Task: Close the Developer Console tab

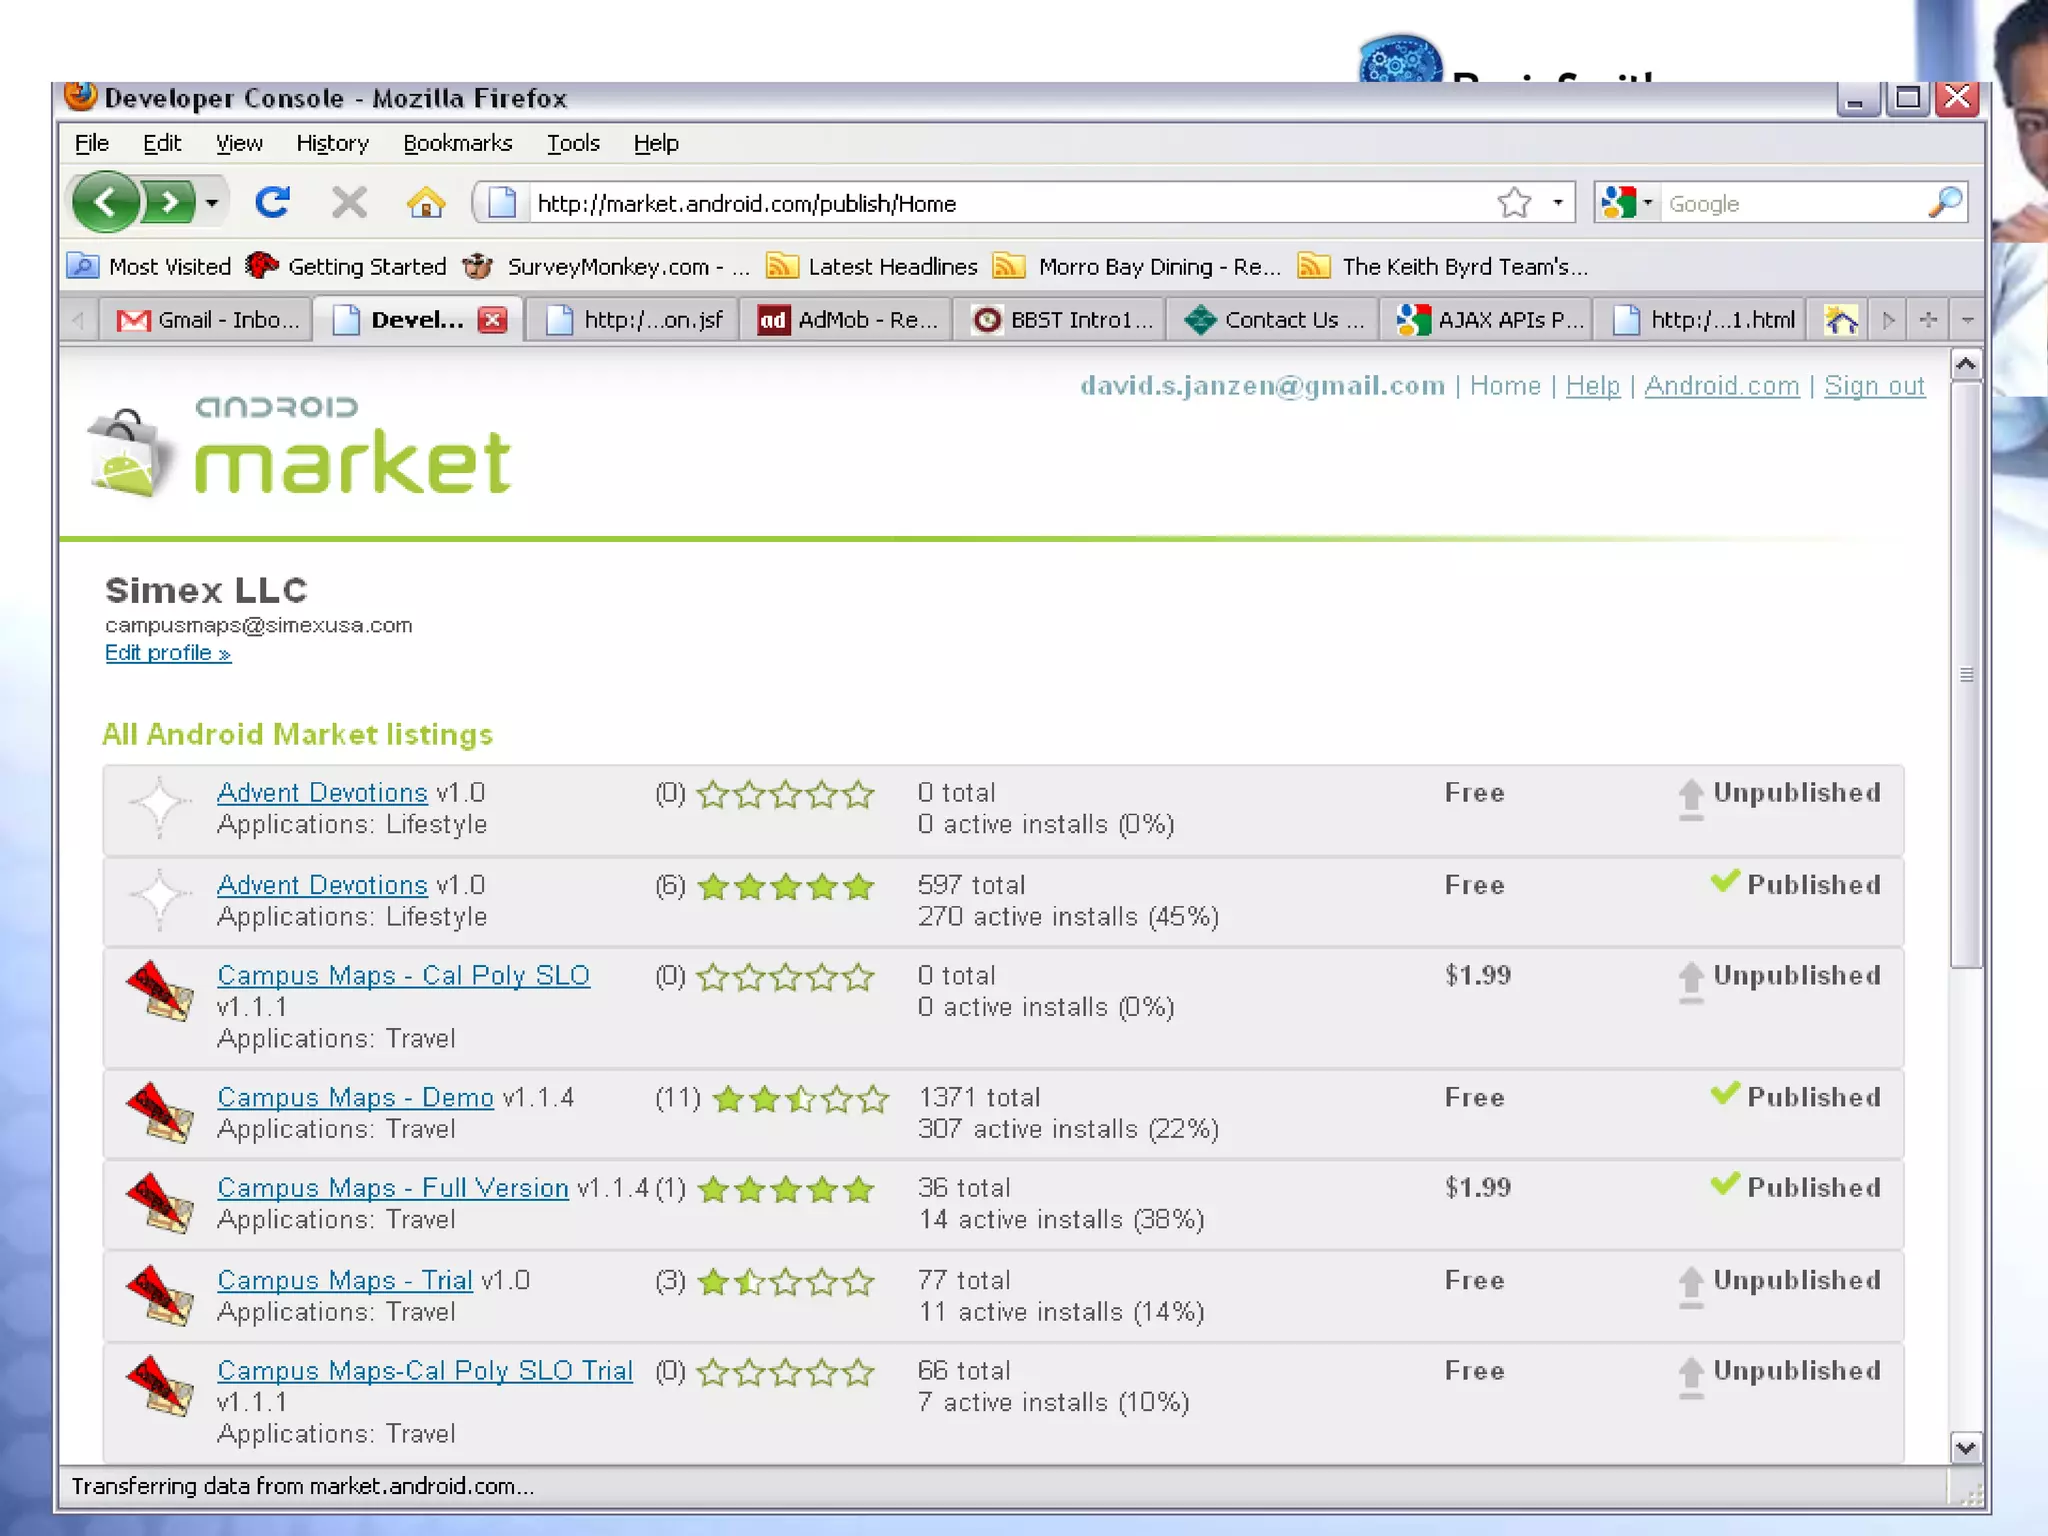Action: 493,320
